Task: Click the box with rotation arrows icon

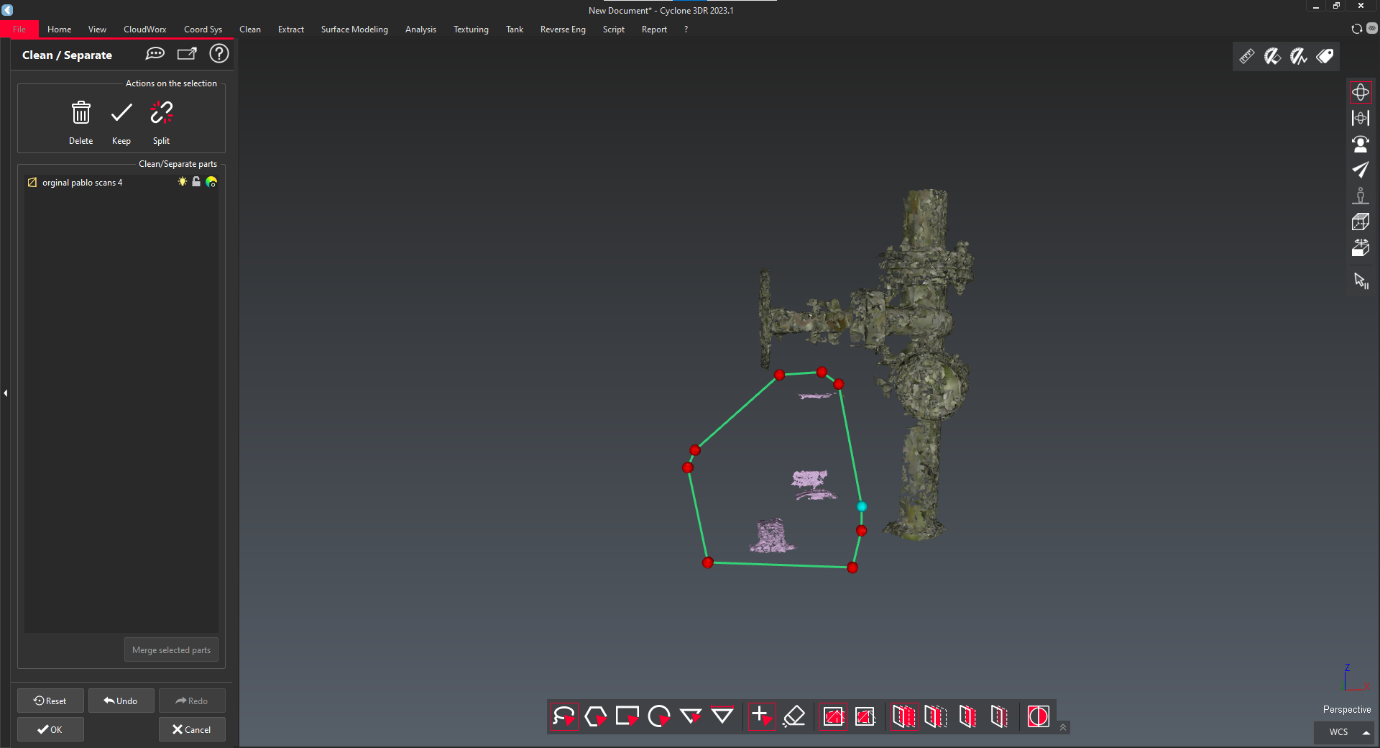Action: pyautogui.click(x=1360, y=247)
